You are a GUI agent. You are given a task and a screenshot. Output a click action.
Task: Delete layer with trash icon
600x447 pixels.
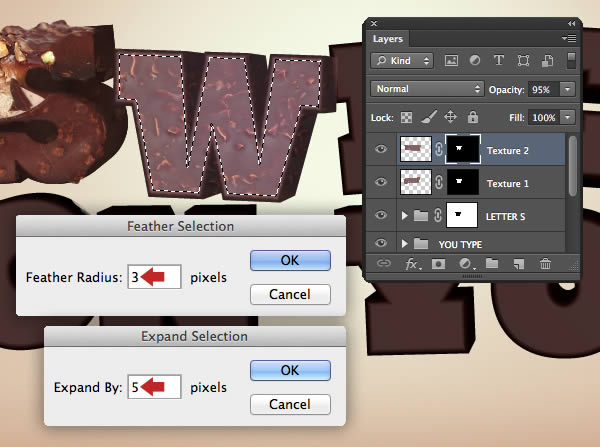[x=545, y=263]
